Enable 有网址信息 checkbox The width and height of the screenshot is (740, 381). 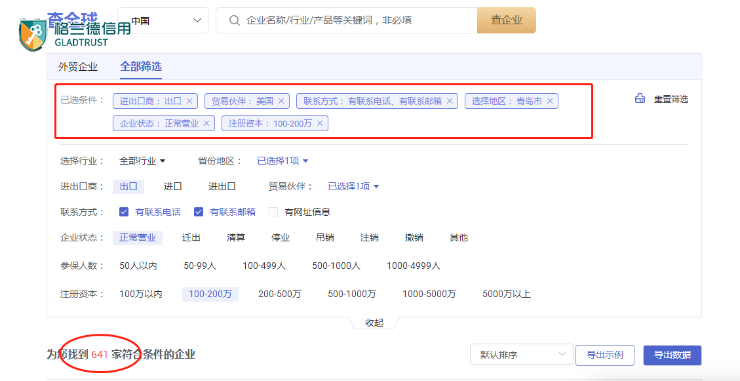pyautogui.click(x=273, y=212)
